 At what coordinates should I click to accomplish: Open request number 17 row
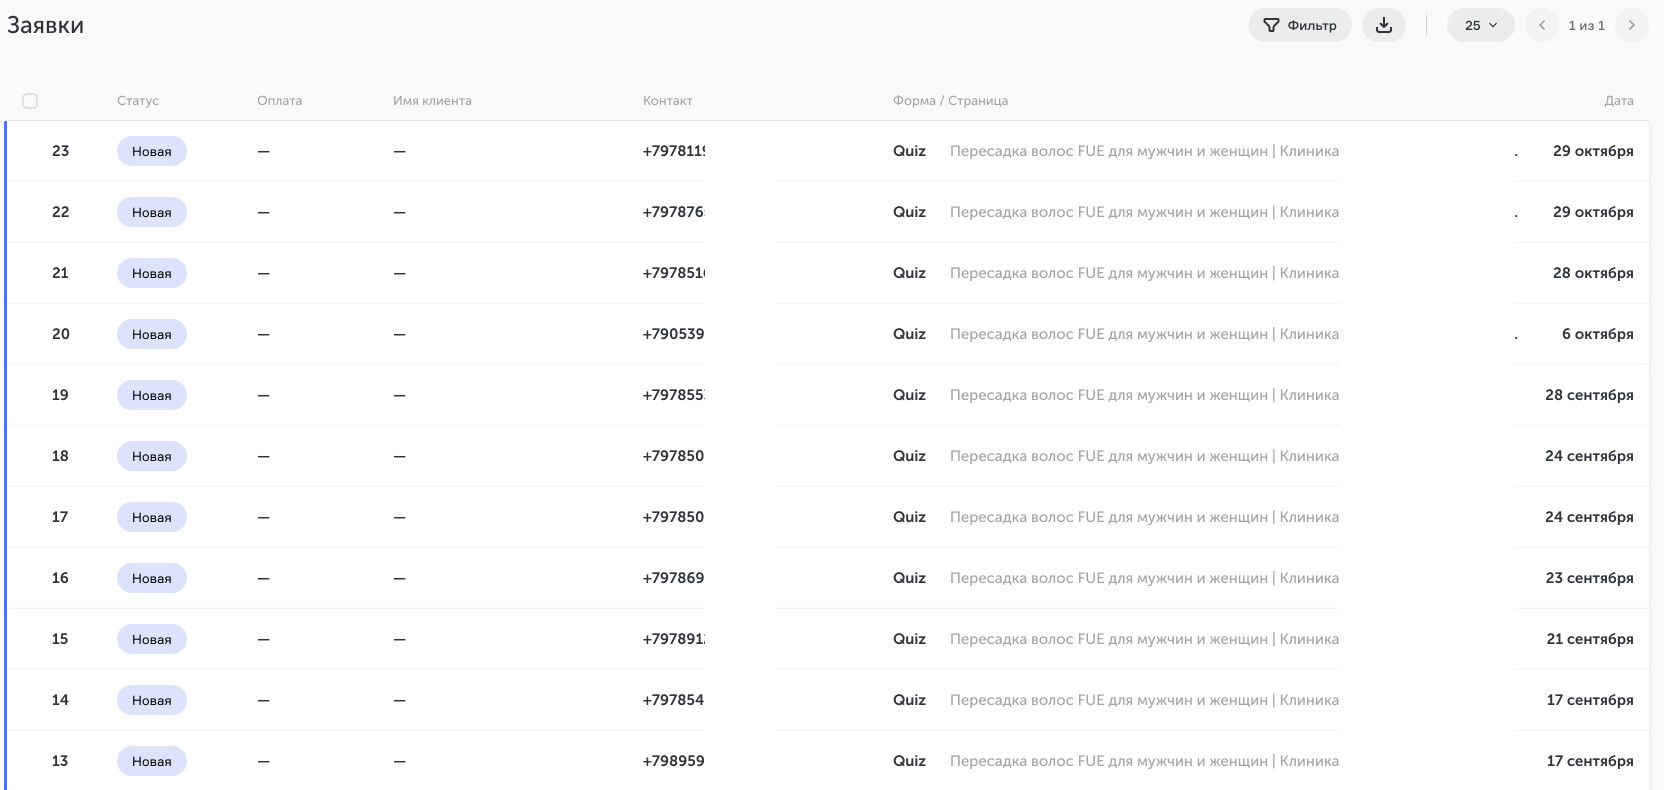click(x=827, y=517)
